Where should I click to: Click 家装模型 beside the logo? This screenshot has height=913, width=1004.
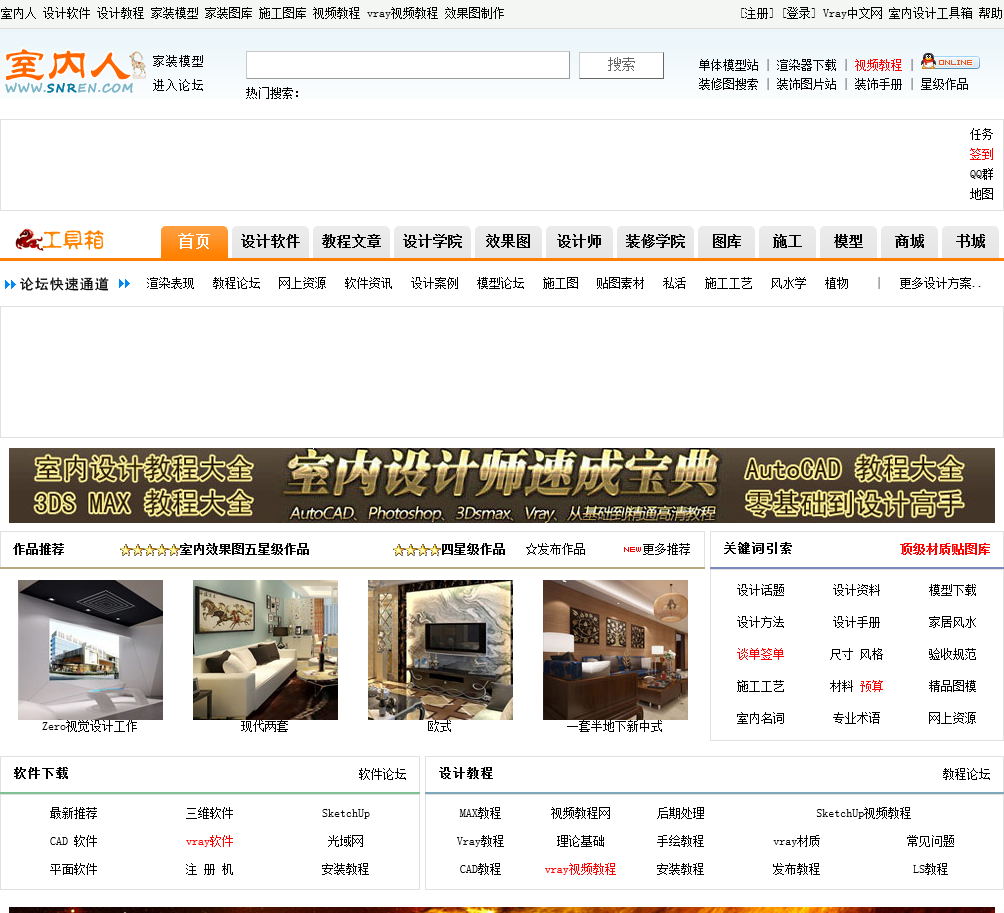[x=178, y=61]
